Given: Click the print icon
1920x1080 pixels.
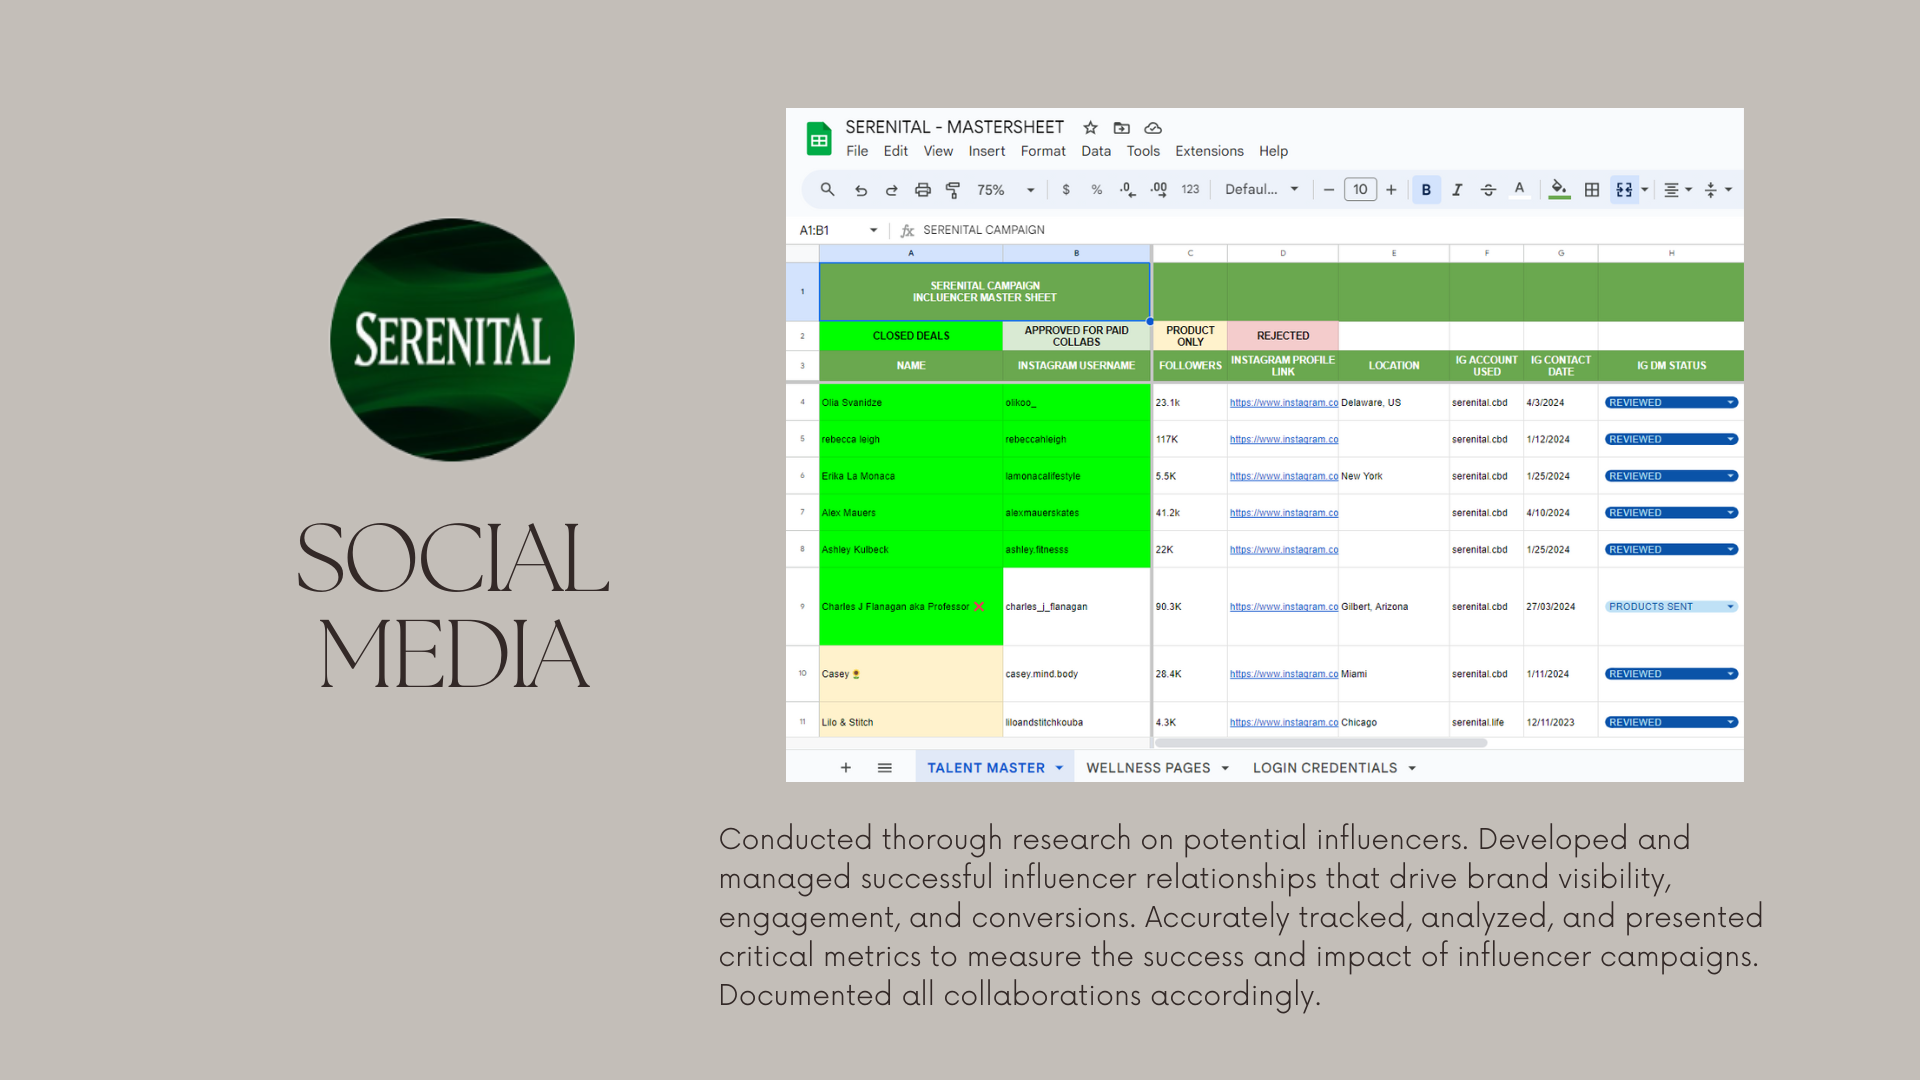Looking at the screenshot, I should click(922, 190).
